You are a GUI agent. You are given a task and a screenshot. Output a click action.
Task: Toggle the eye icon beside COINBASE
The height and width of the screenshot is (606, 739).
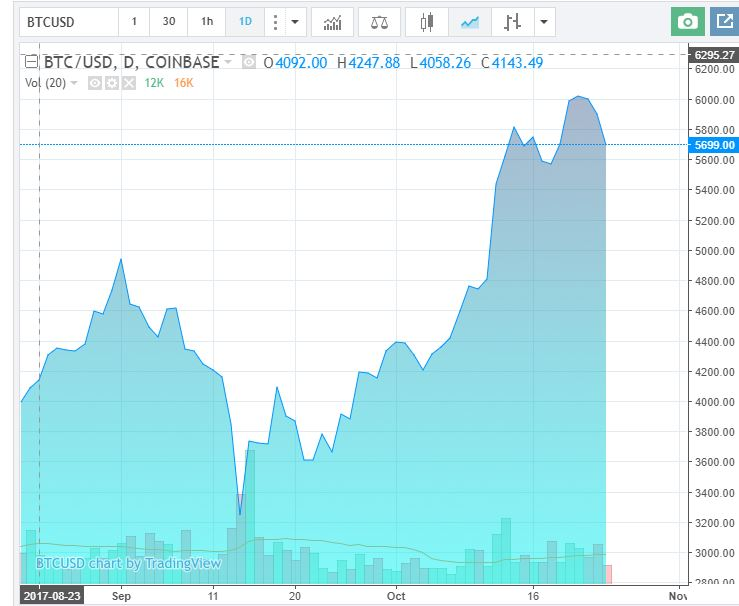click(x=249, y=62)
